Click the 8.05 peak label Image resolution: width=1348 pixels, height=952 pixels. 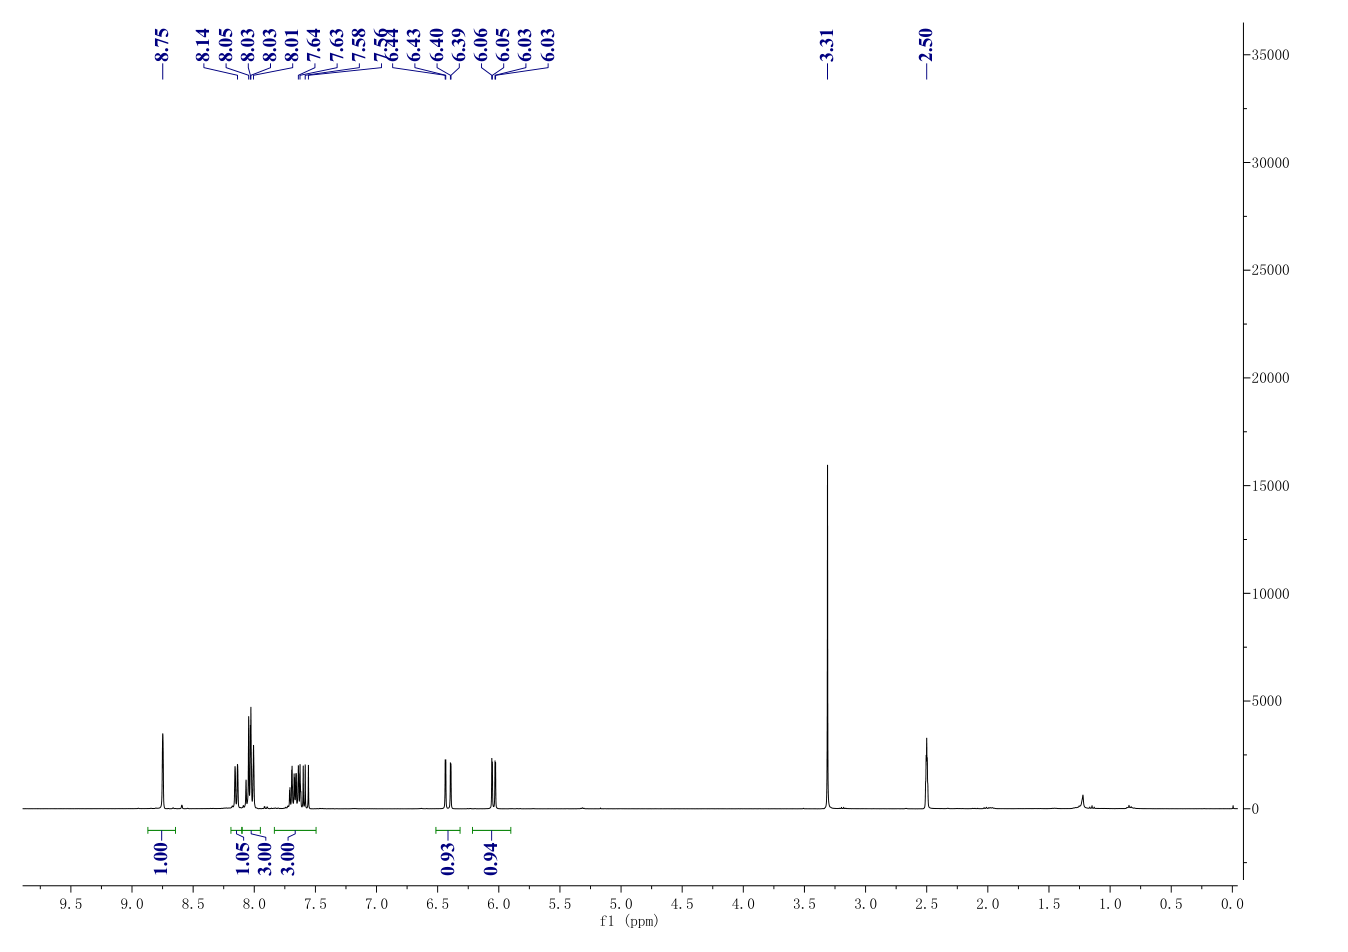[x=225, y=45]
